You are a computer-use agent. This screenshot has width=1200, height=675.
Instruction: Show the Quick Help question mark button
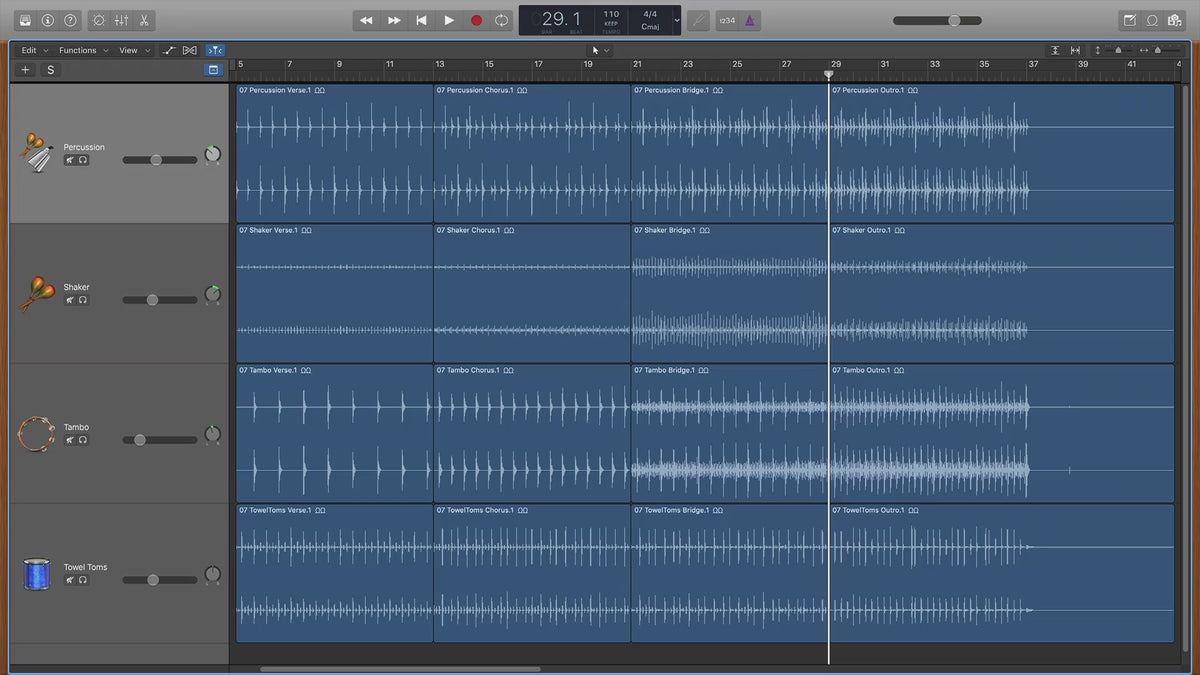point(70,20)
